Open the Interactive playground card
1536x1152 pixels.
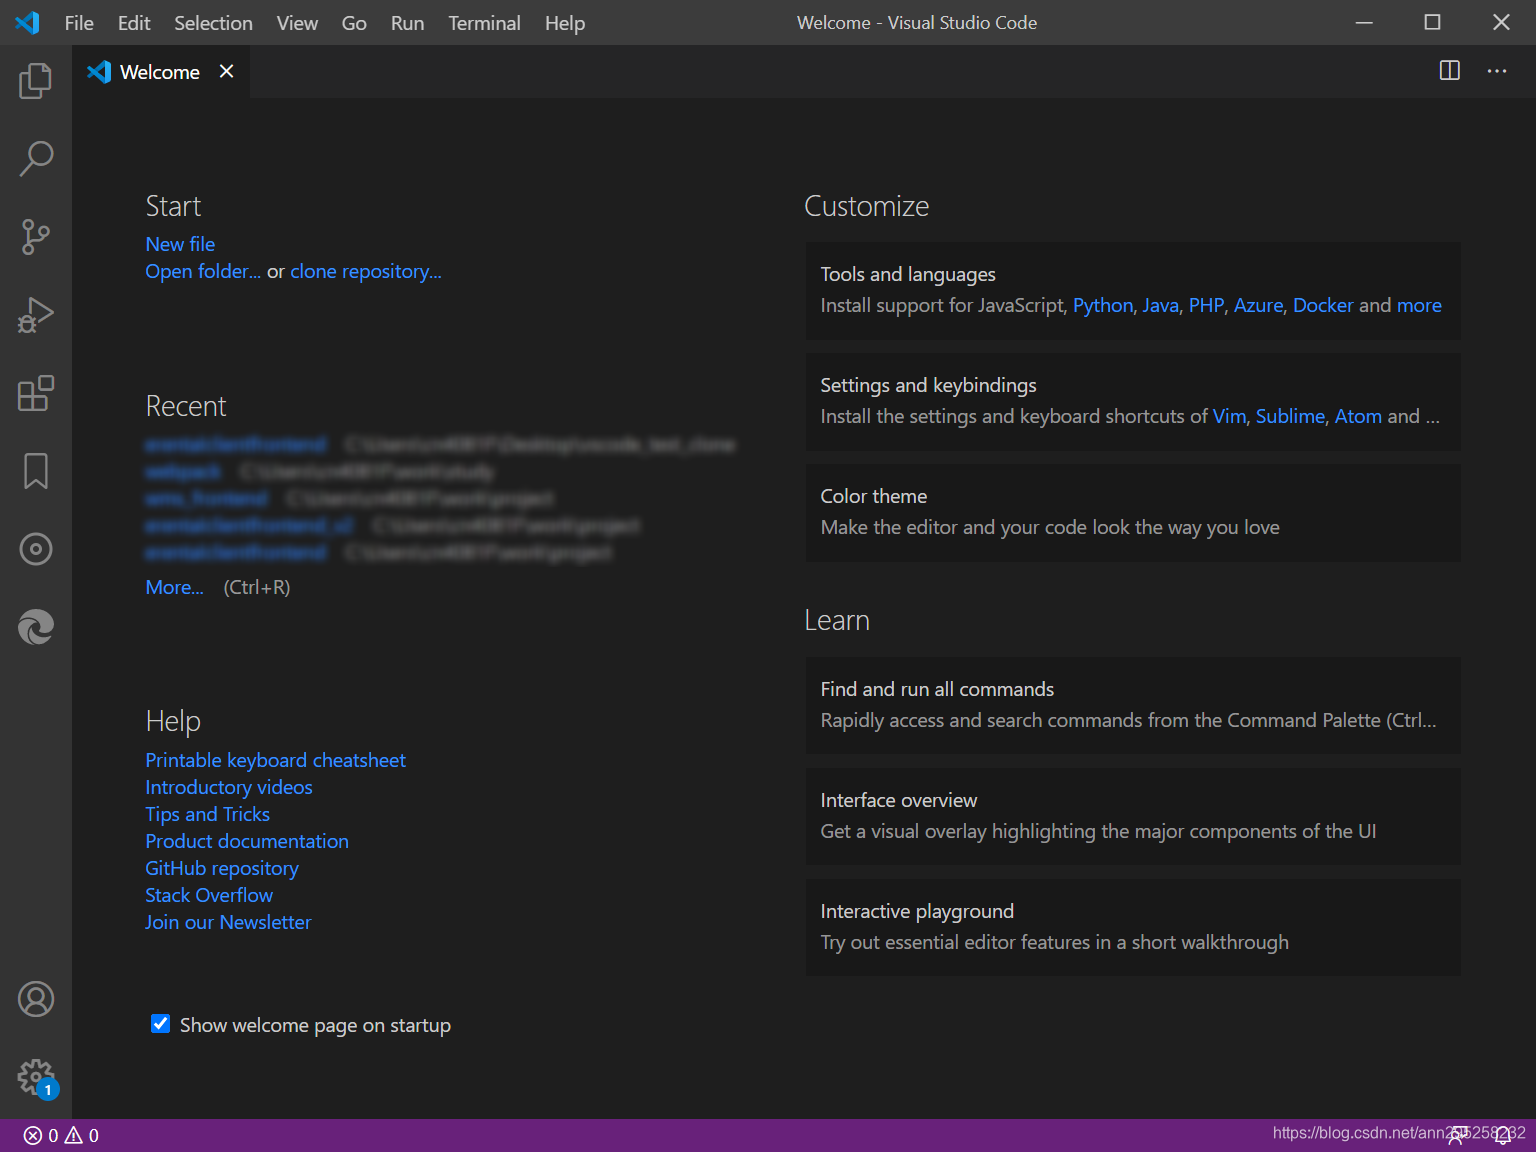pos(1133,927)
